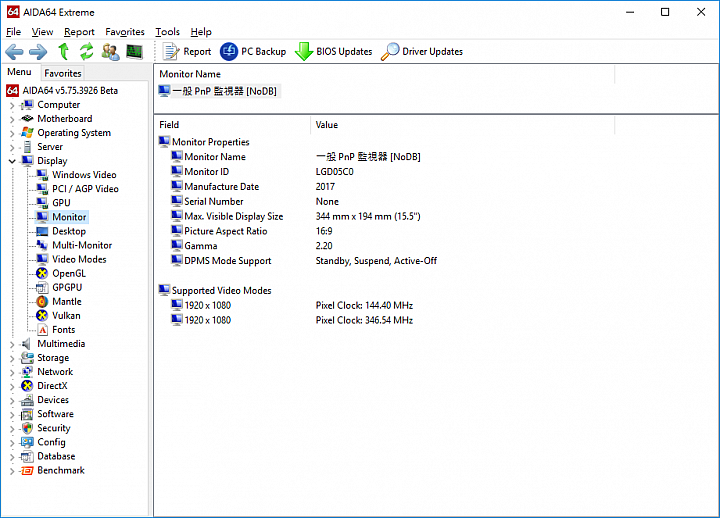This screenshot has height=518, width=720.
Task: Open Video Modes under Display
Action: (79, 259)
